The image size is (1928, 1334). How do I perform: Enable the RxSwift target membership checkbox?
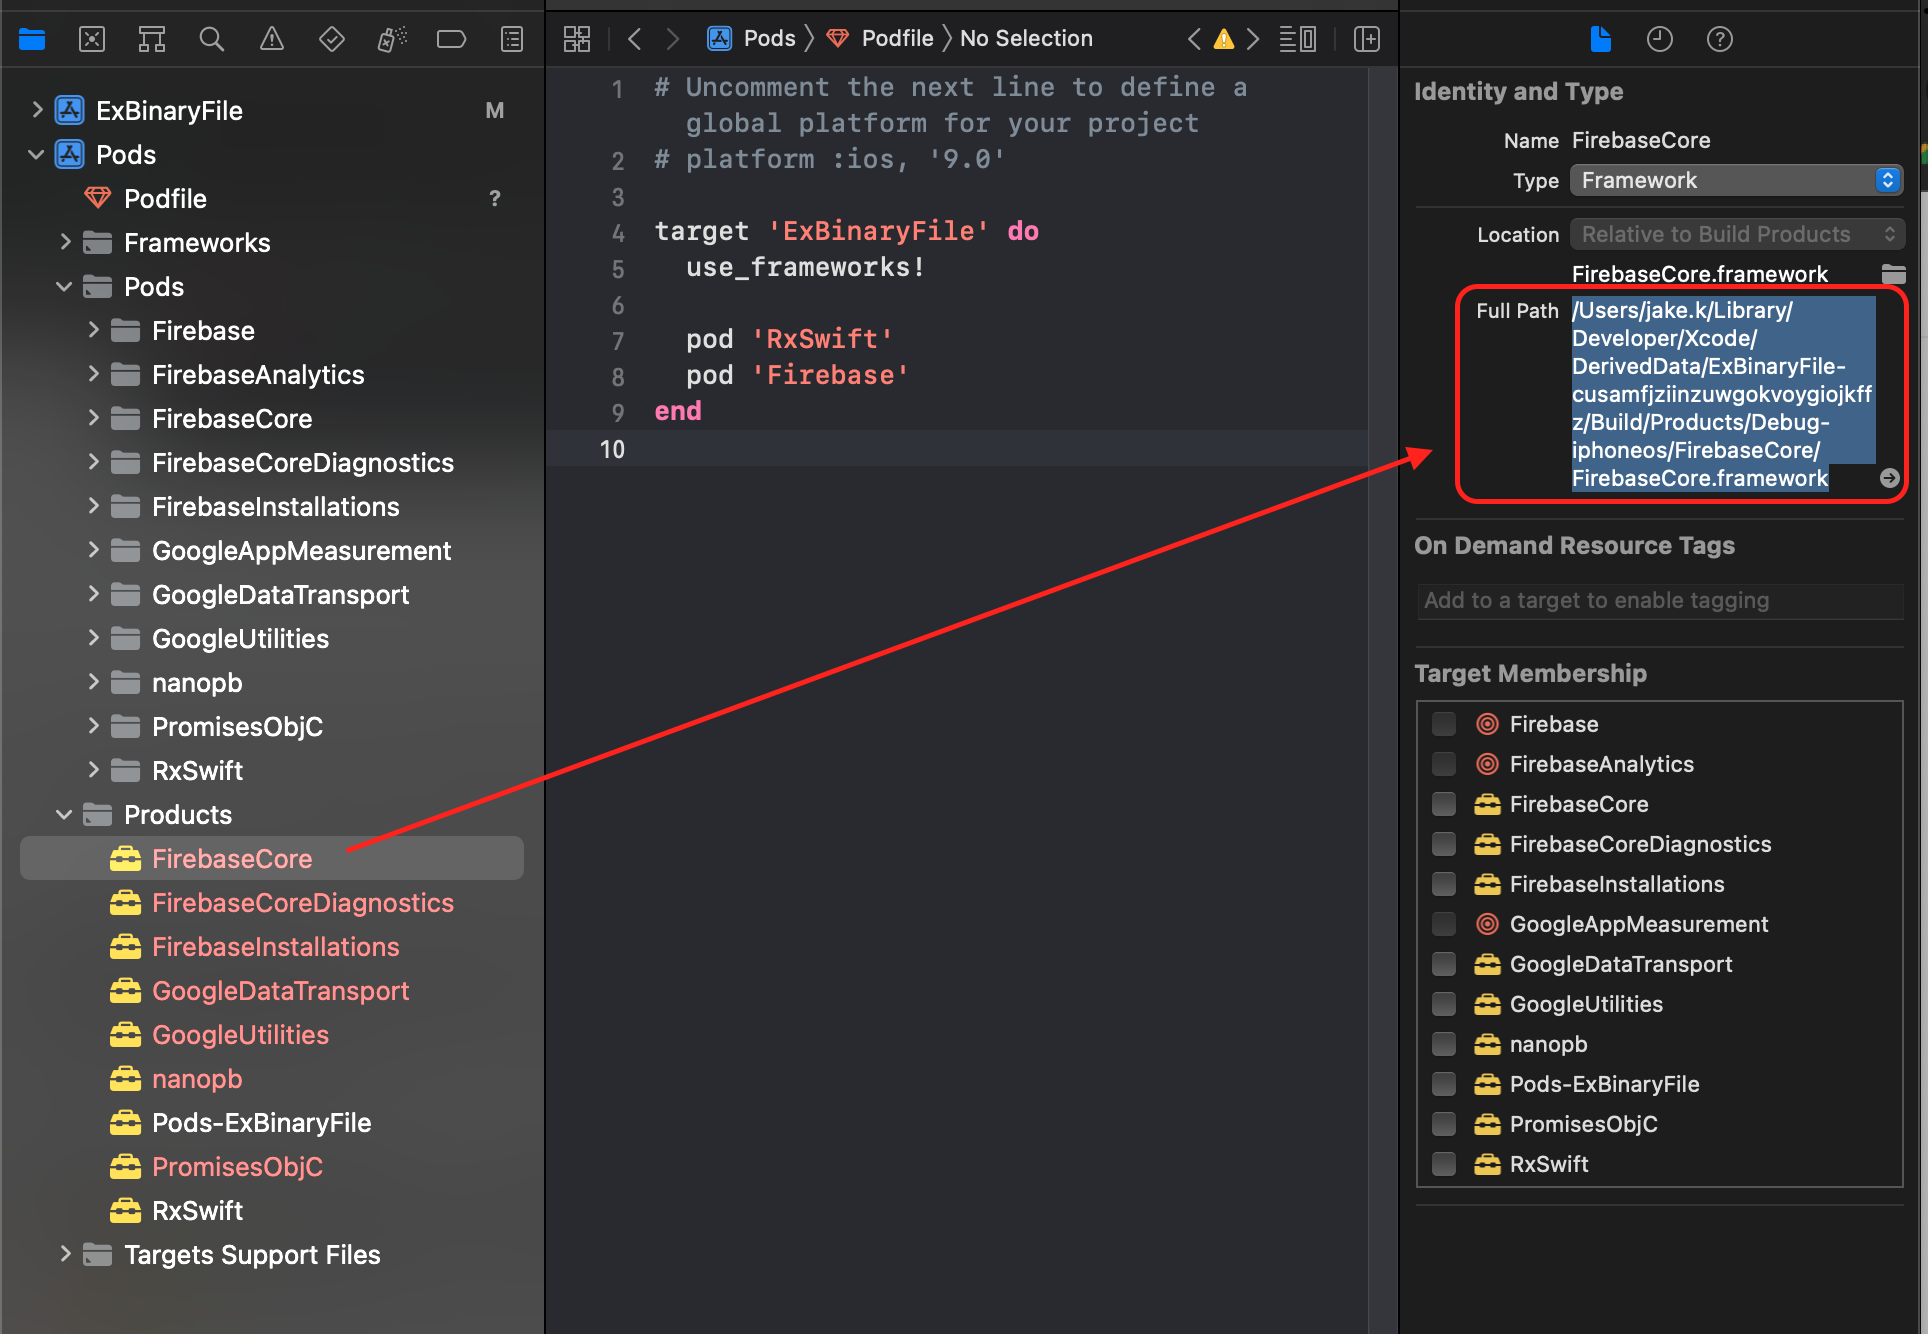click(x=1444, y=1164)
